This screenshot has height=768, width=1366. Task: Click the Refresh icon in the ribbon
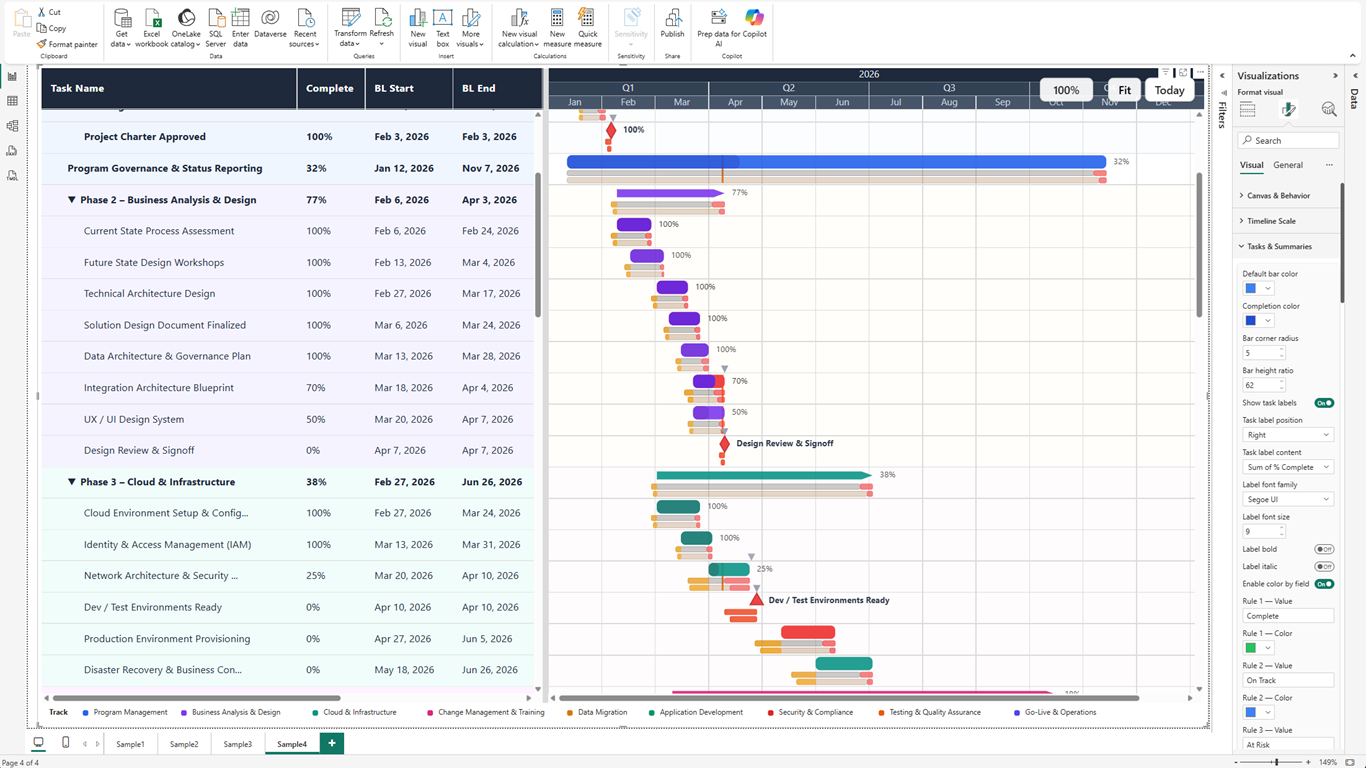(381, 19)
